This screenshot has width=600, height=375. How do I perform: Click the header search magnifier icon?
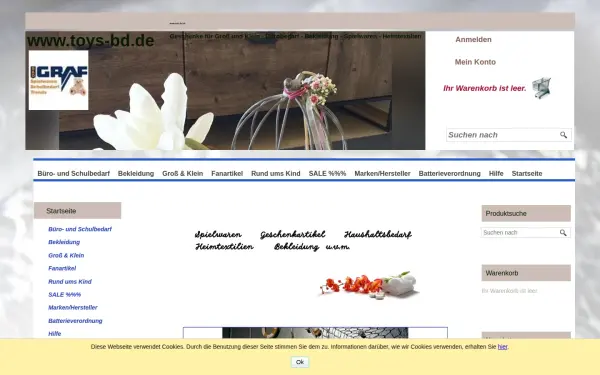563,135
